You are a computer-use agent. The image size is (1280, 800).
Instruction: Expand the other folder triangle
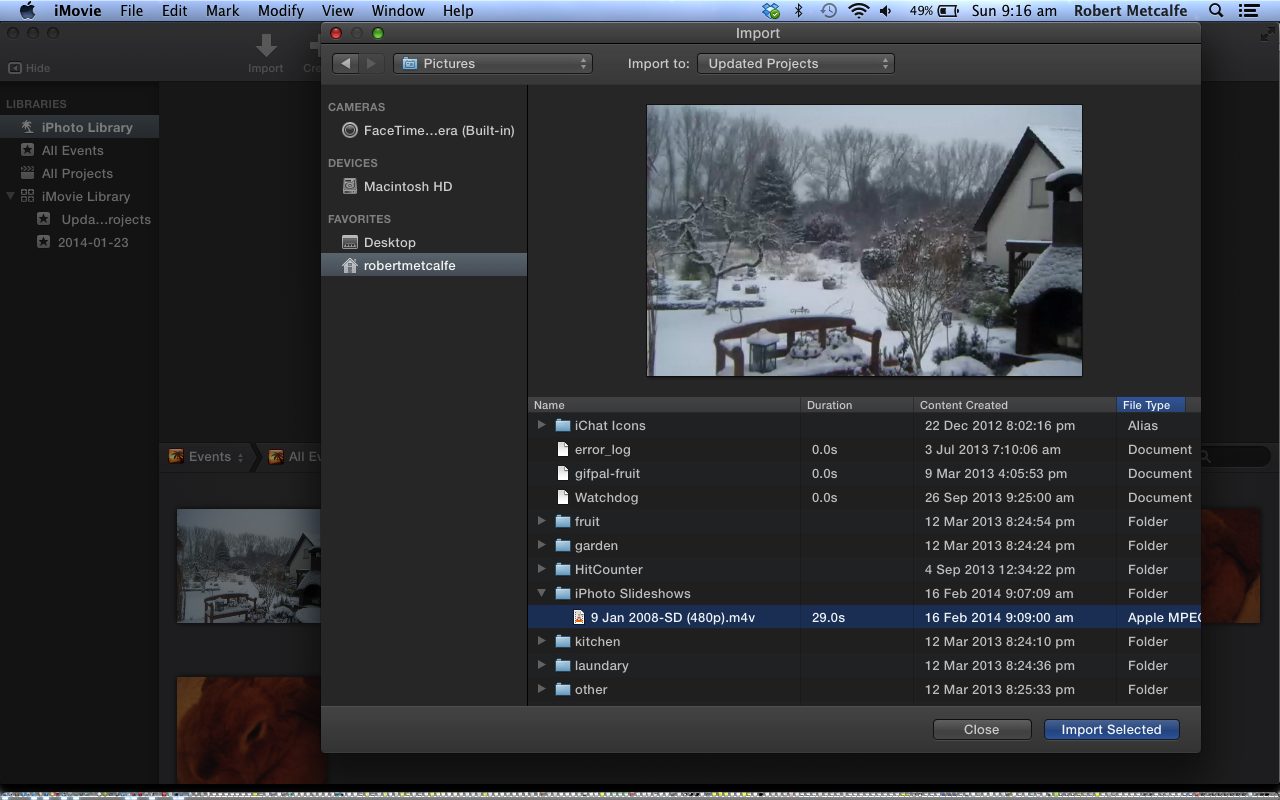542,689
